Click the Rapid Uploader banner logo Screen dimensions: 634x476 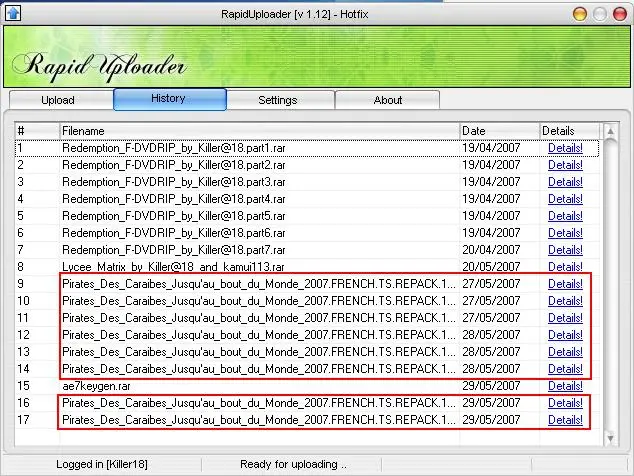click(x=99, y=67)
